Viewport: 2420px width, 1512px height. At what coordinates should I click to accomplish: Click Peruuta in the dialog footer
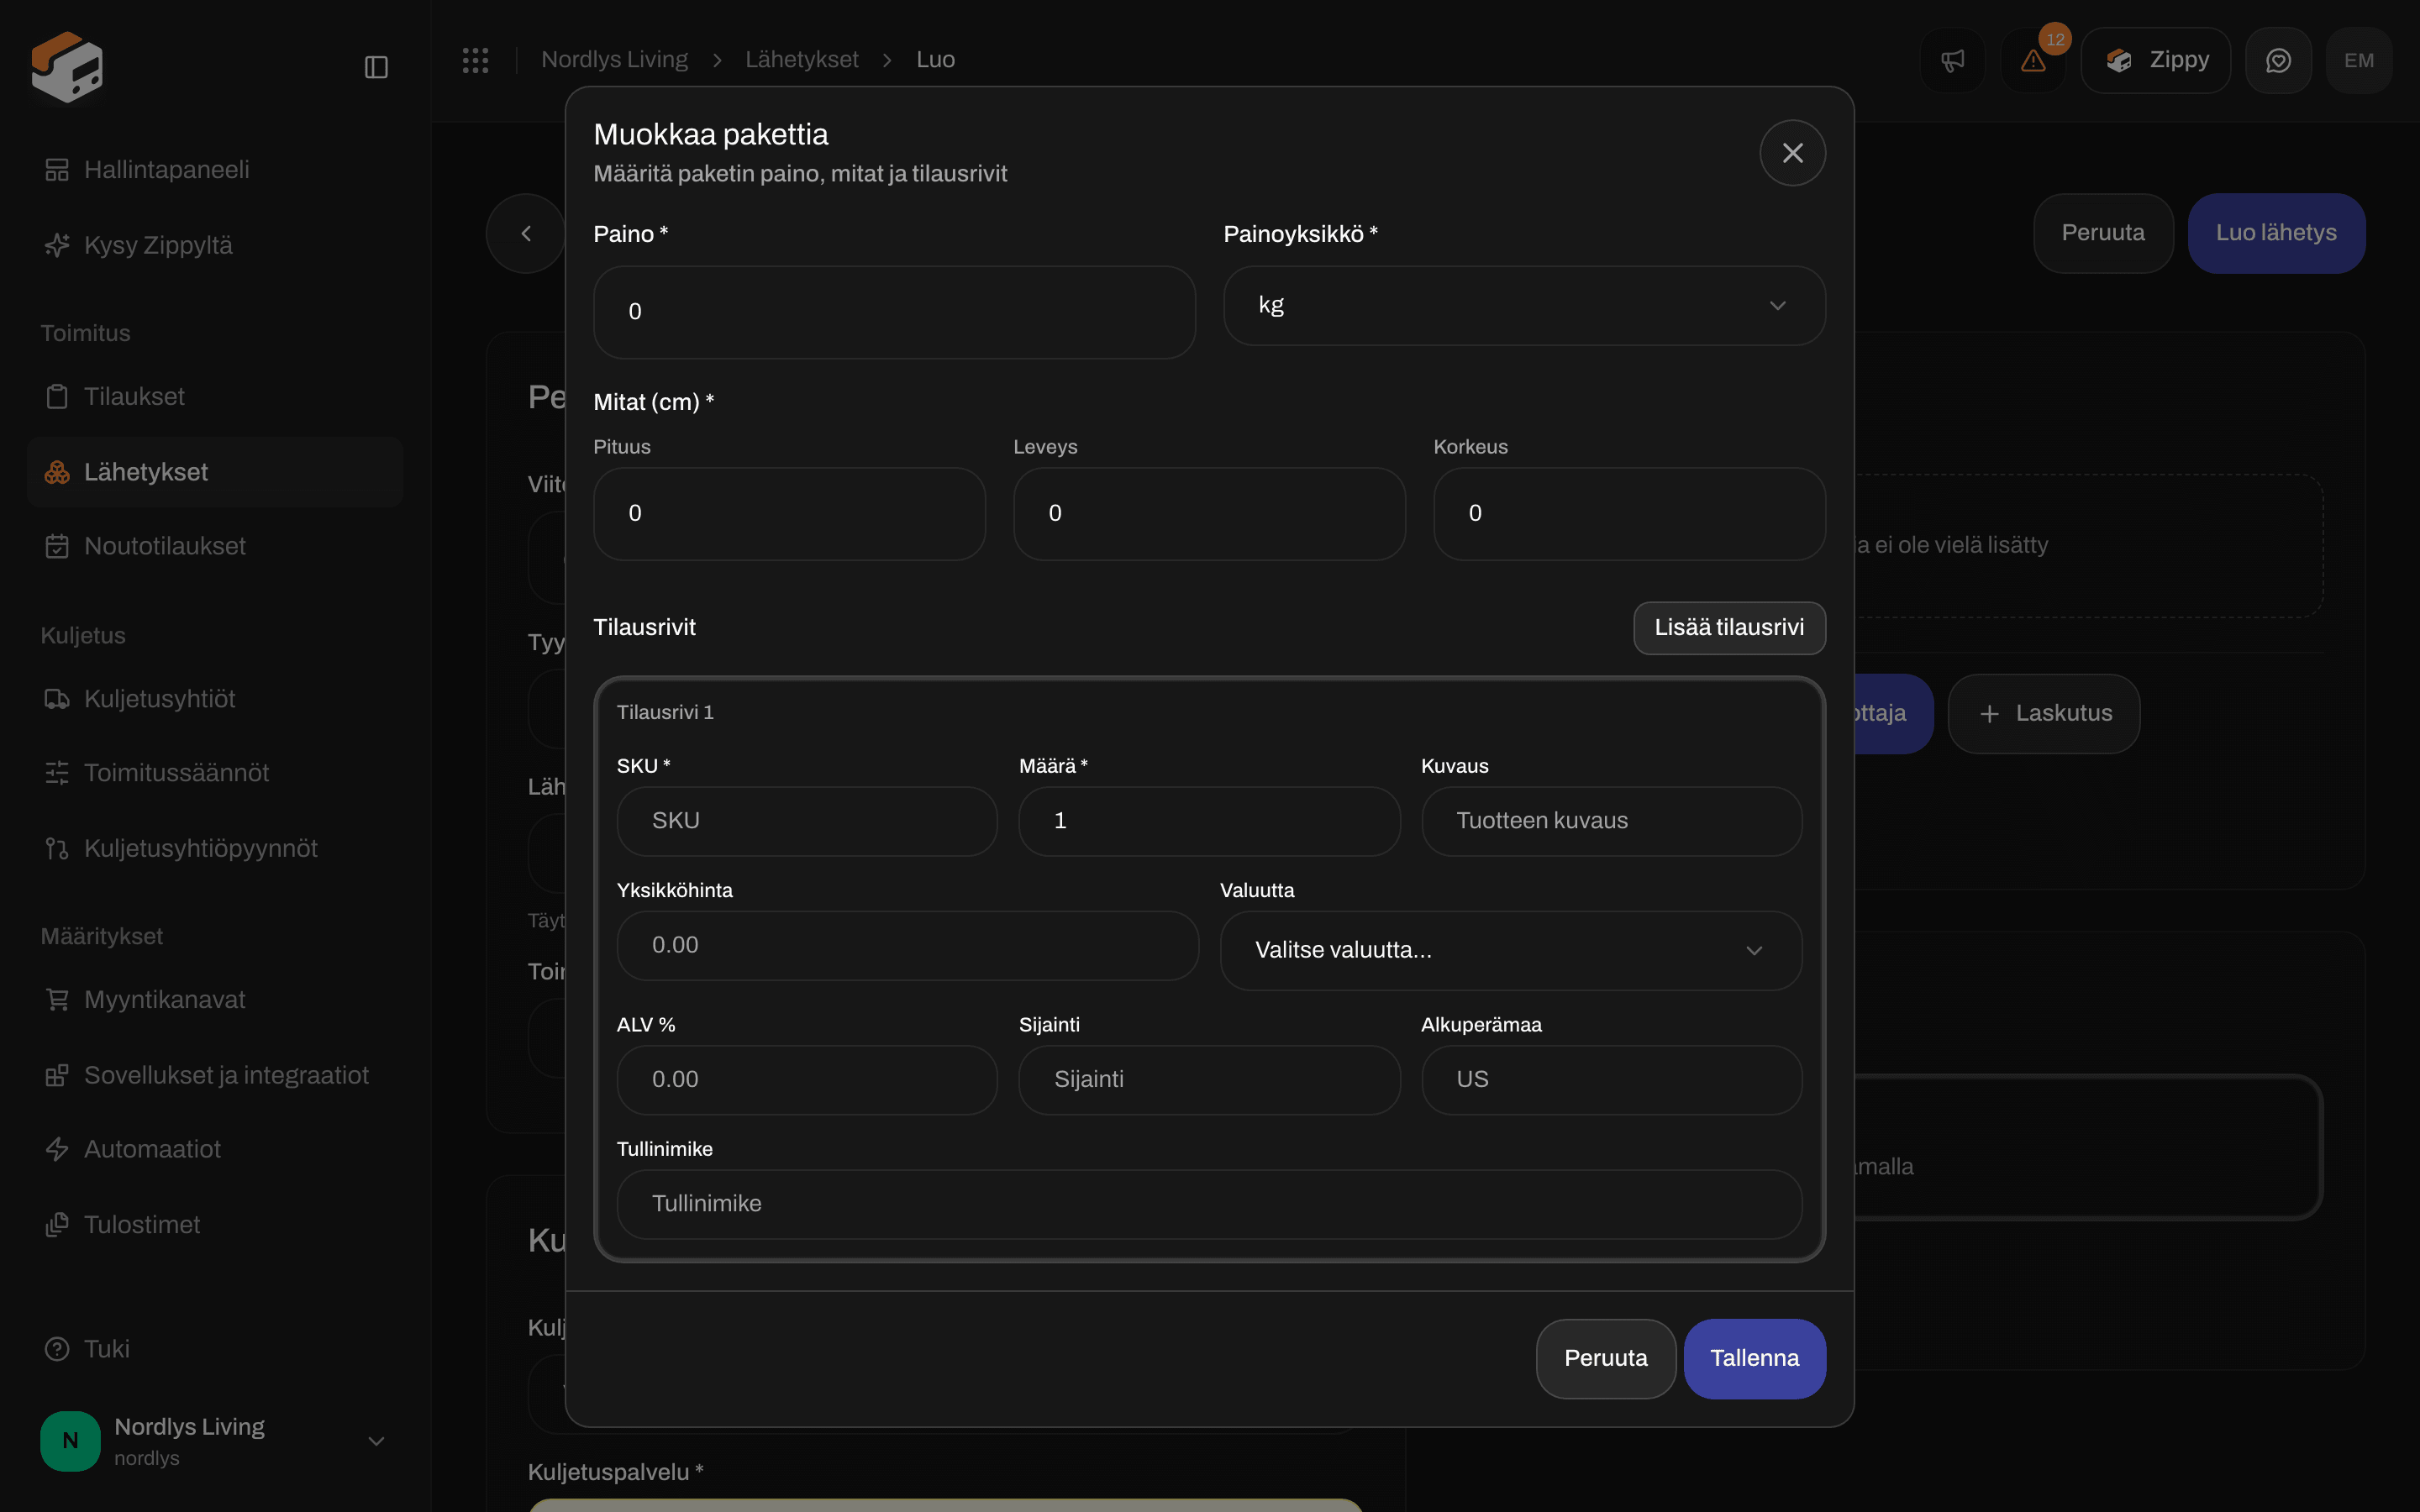[x=1605, y=1358]
